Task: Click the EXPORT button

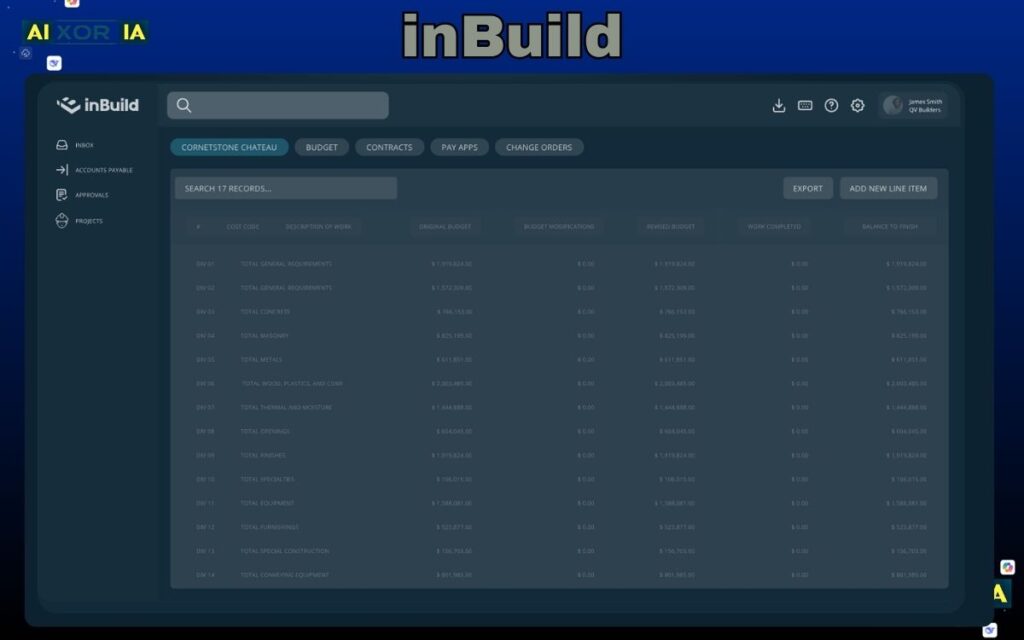Action: click(807, 188)
